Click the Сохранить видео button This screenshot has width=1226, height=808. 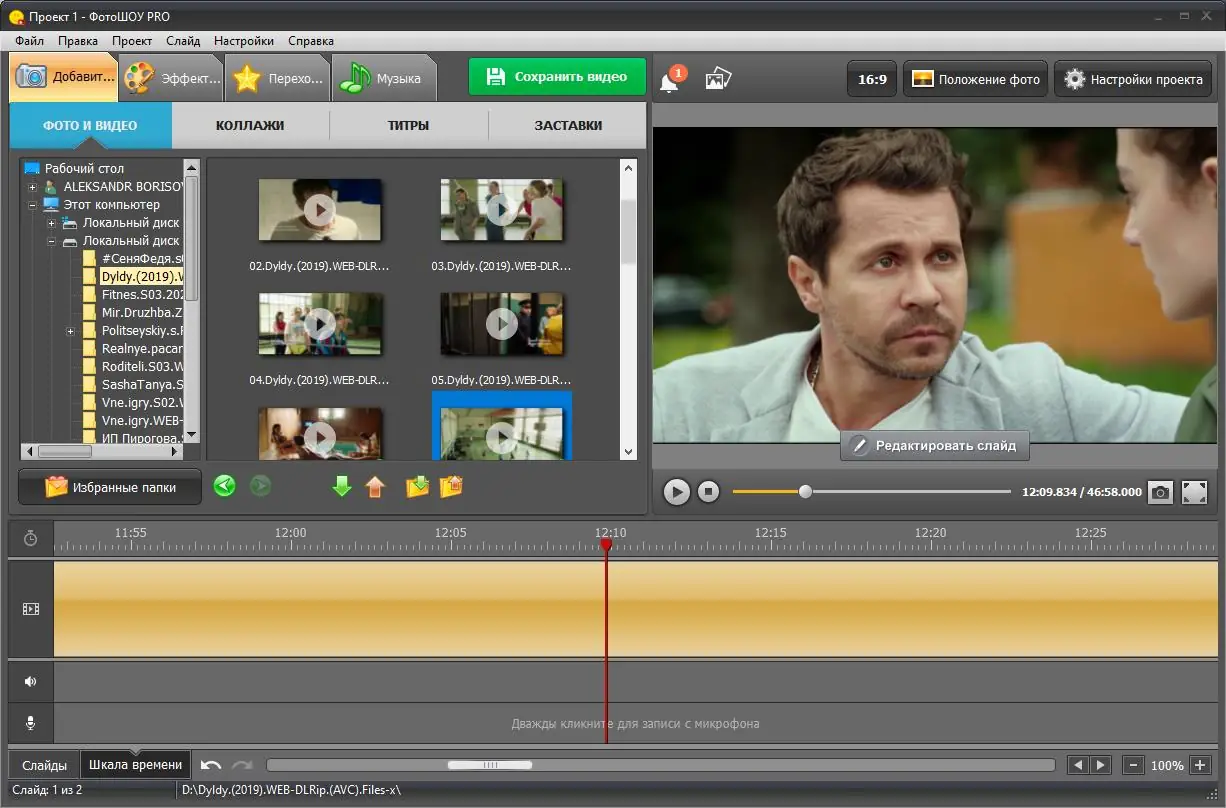[x=557, y=77]
